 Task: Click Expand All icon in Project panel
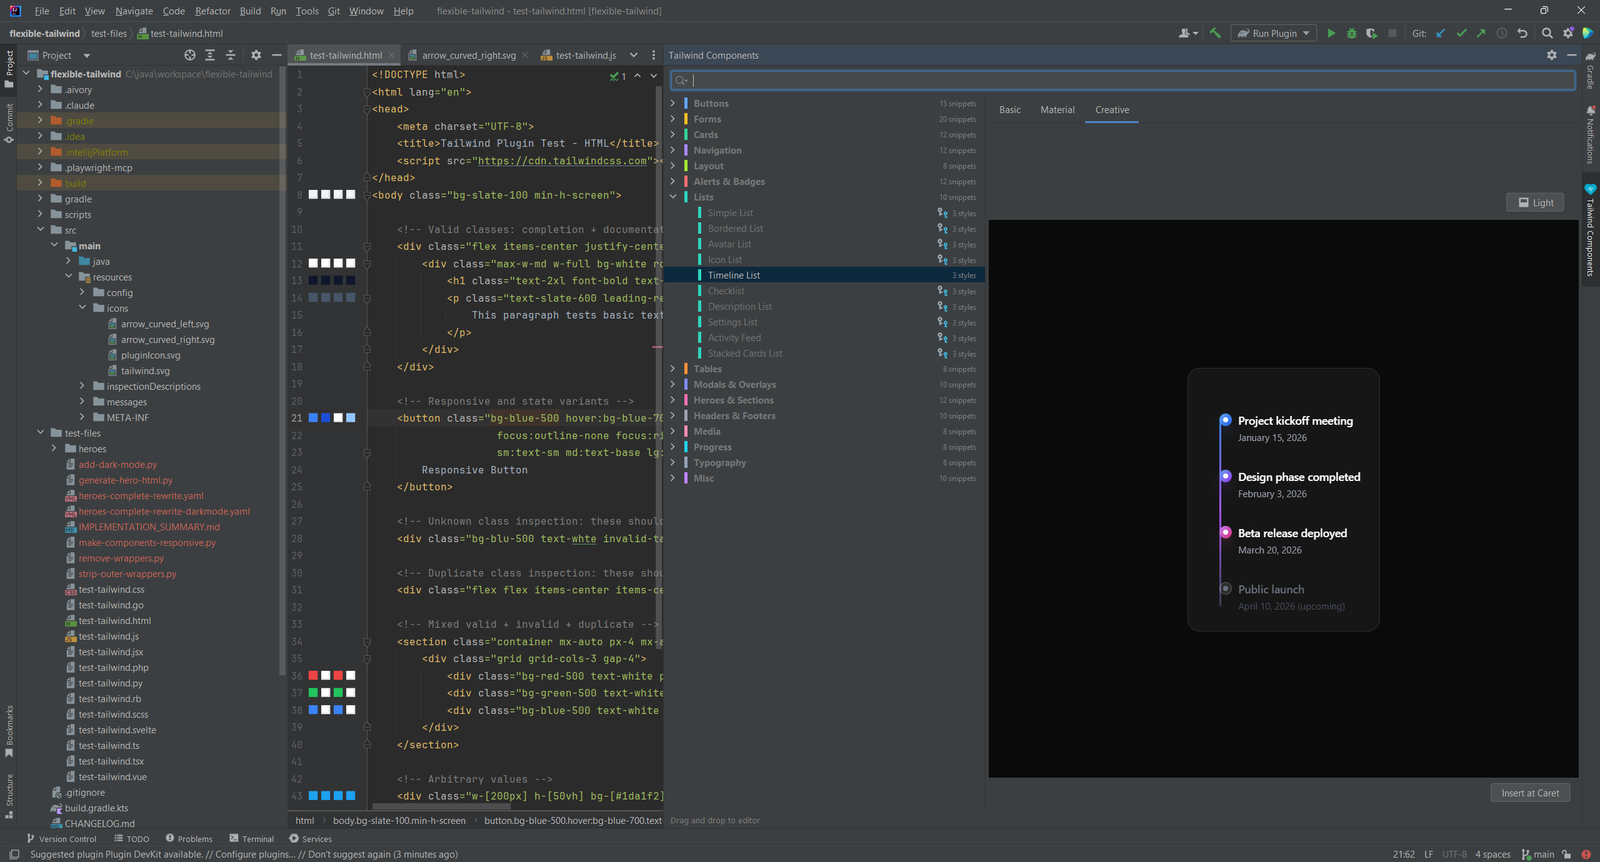(210, 55)
